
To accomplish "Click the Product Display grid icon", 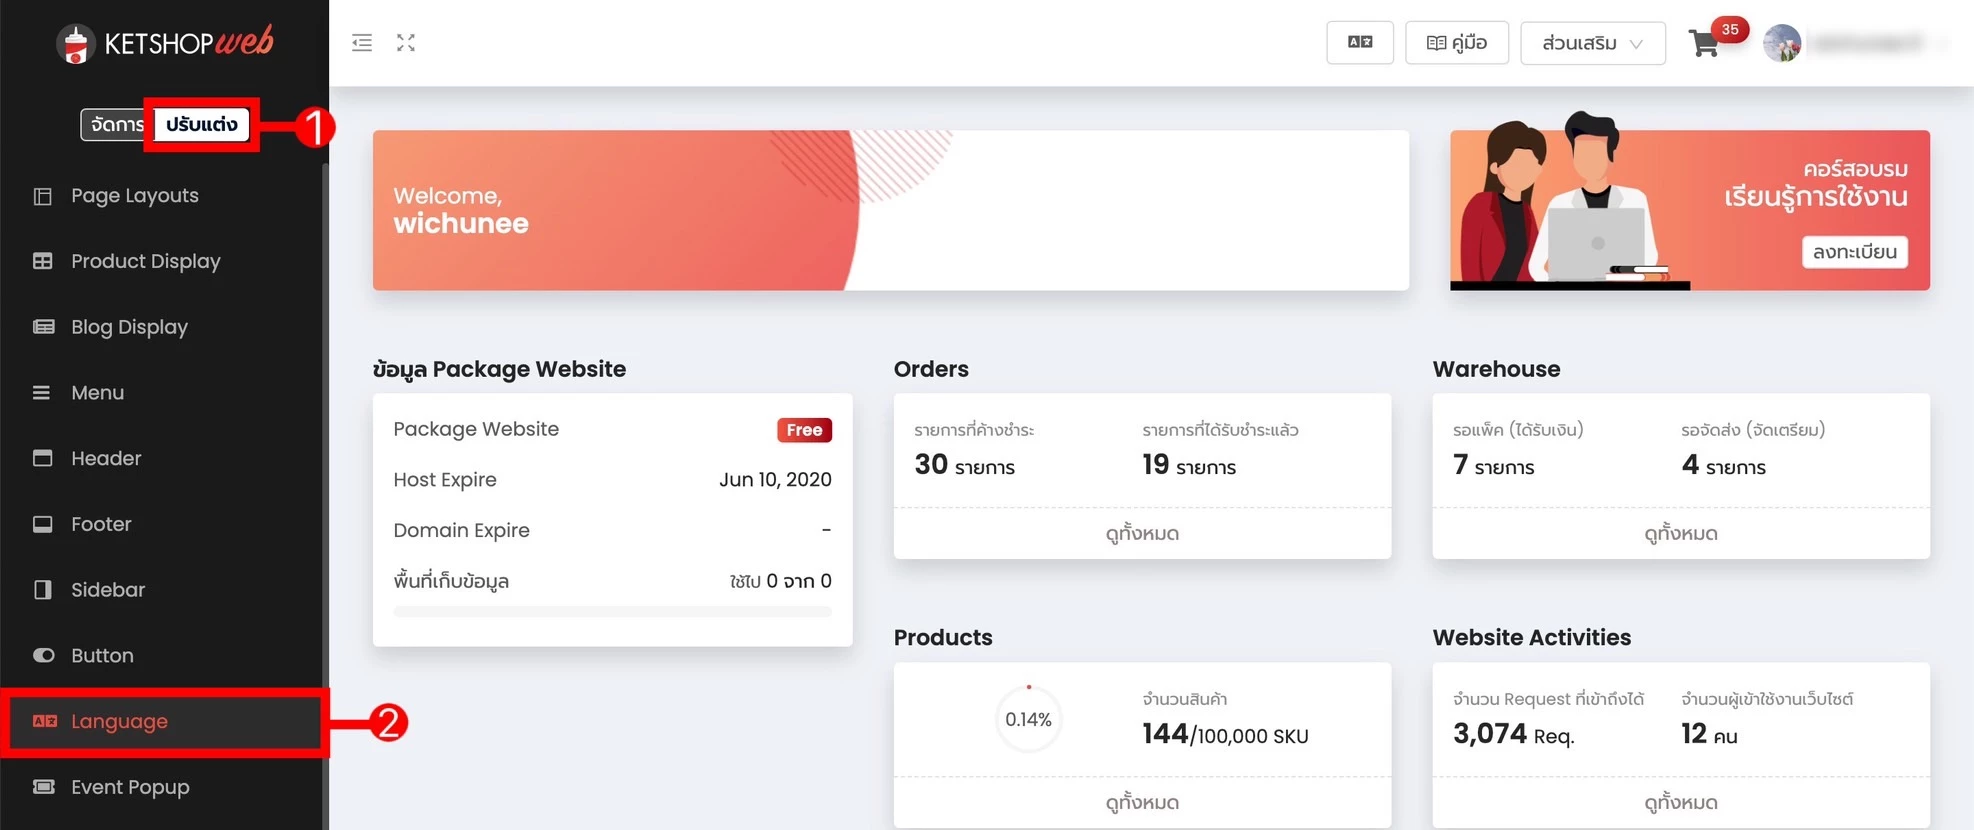I will click(43, 262).
